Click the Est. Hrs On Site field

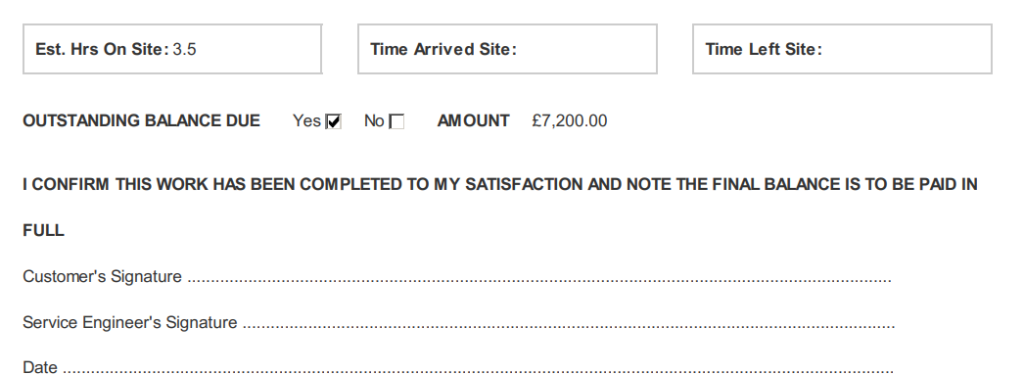[172, 49]
